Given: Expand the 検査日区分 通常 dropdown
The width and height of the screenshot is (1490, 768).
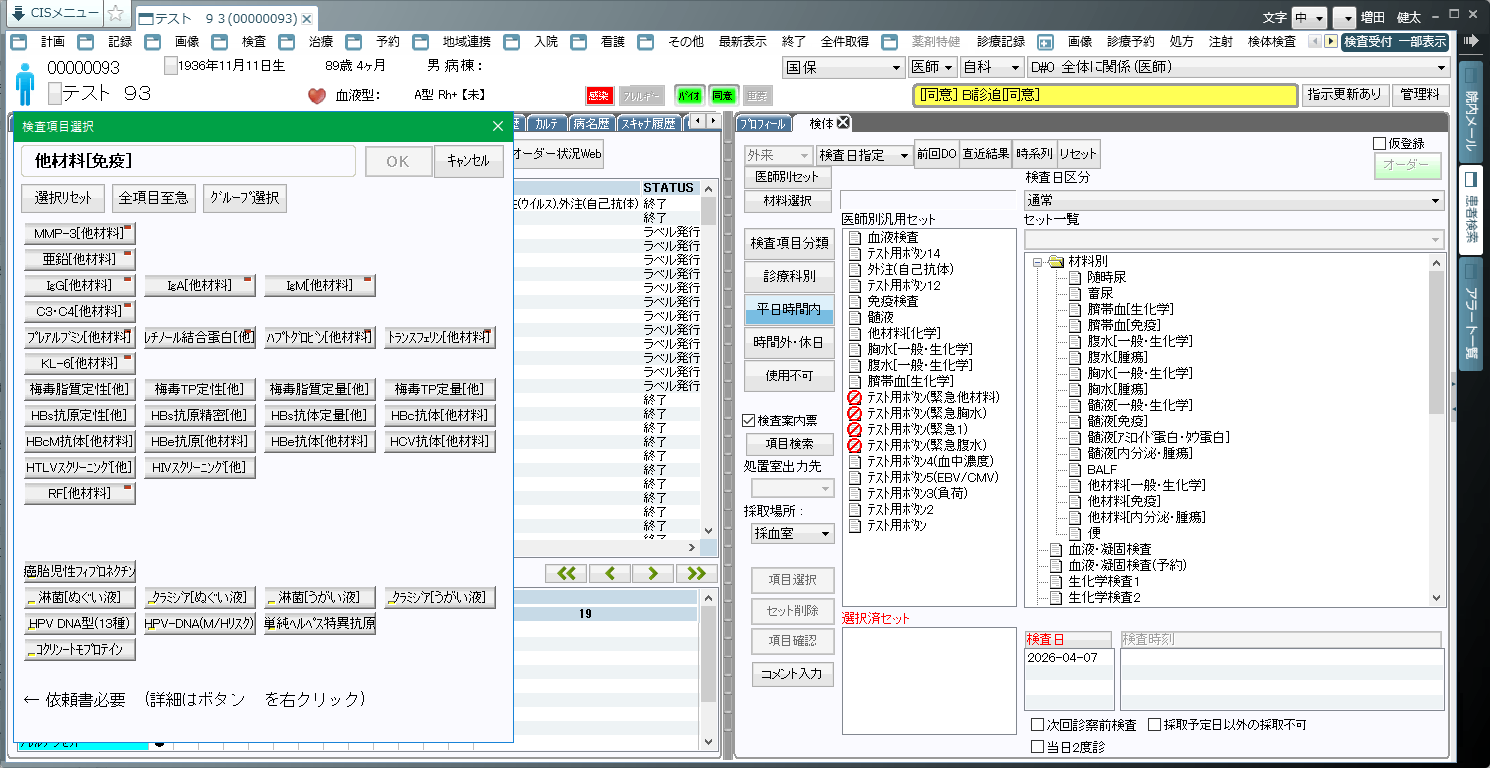Looking at the screenshot, I should pyautogui.click(x=1235, y=201).
